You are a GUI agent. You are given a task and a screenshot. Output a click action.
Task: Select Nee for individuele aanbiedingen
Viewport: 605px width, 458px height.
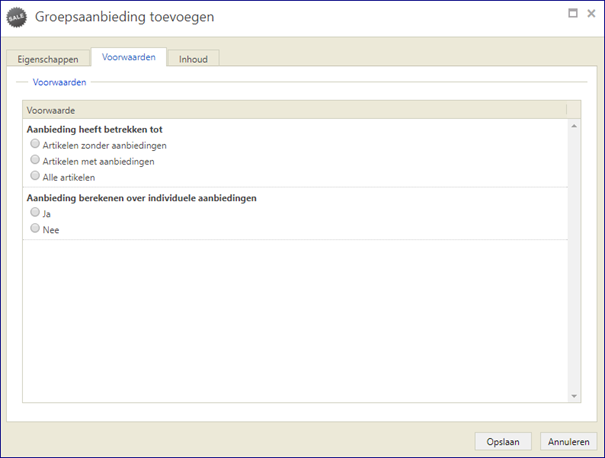pyautogui.click(x=35, y=228)
